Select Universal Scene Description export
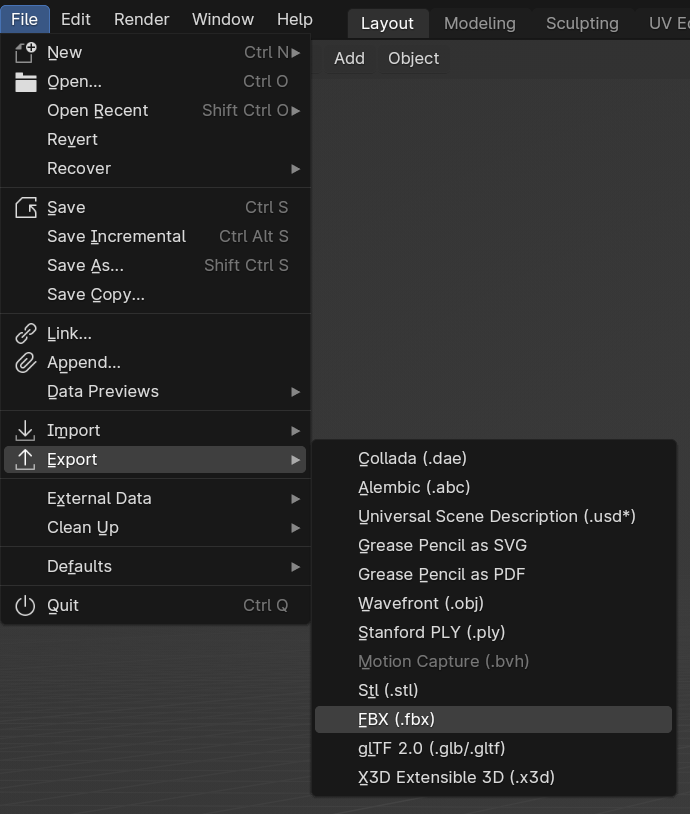 493,517
